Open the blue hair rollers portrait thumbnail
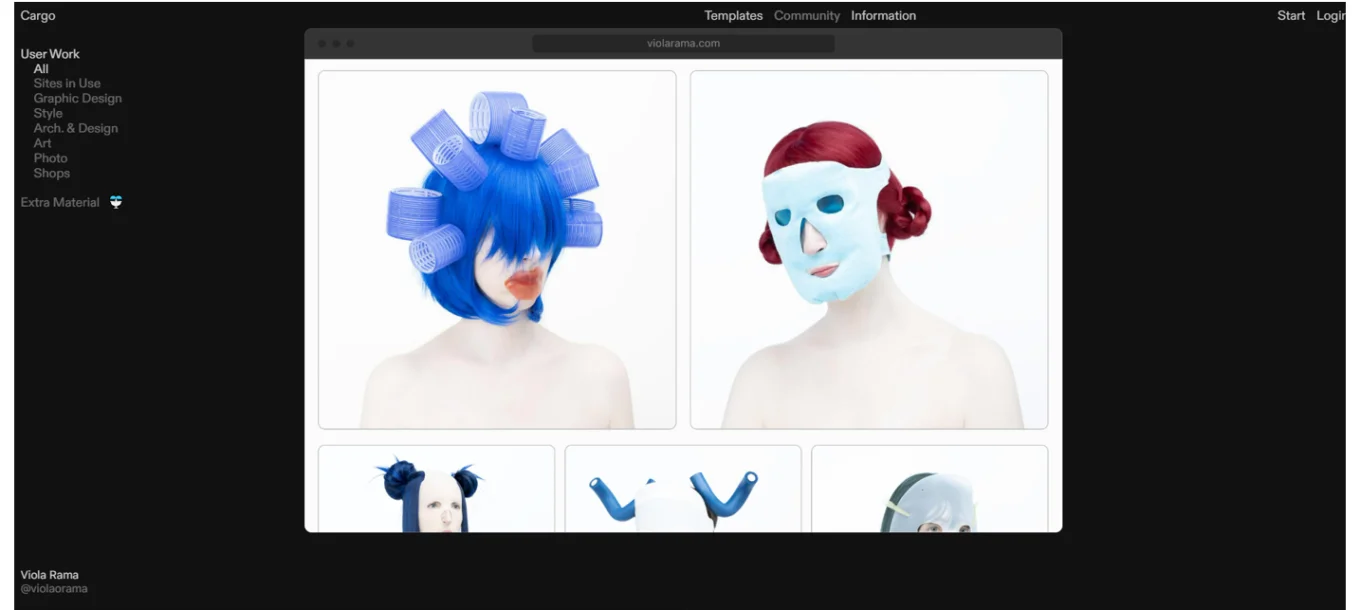Screen dimensions: 1360x610 click(x=497, y=250)
